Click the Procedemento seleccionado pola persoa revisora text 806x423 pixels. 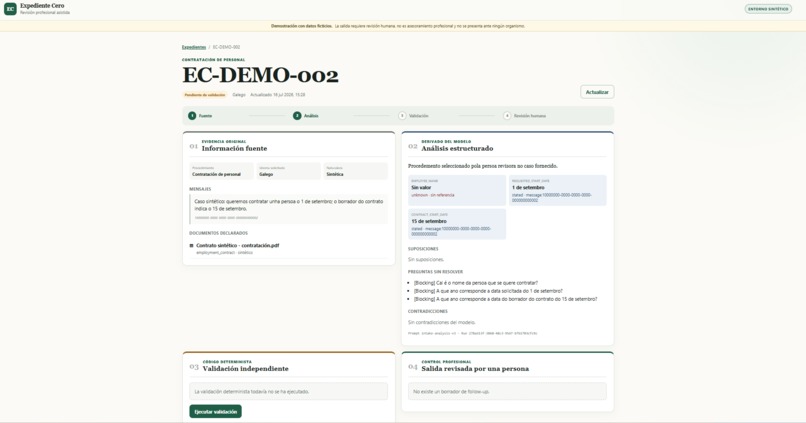[x=483, y=166]
